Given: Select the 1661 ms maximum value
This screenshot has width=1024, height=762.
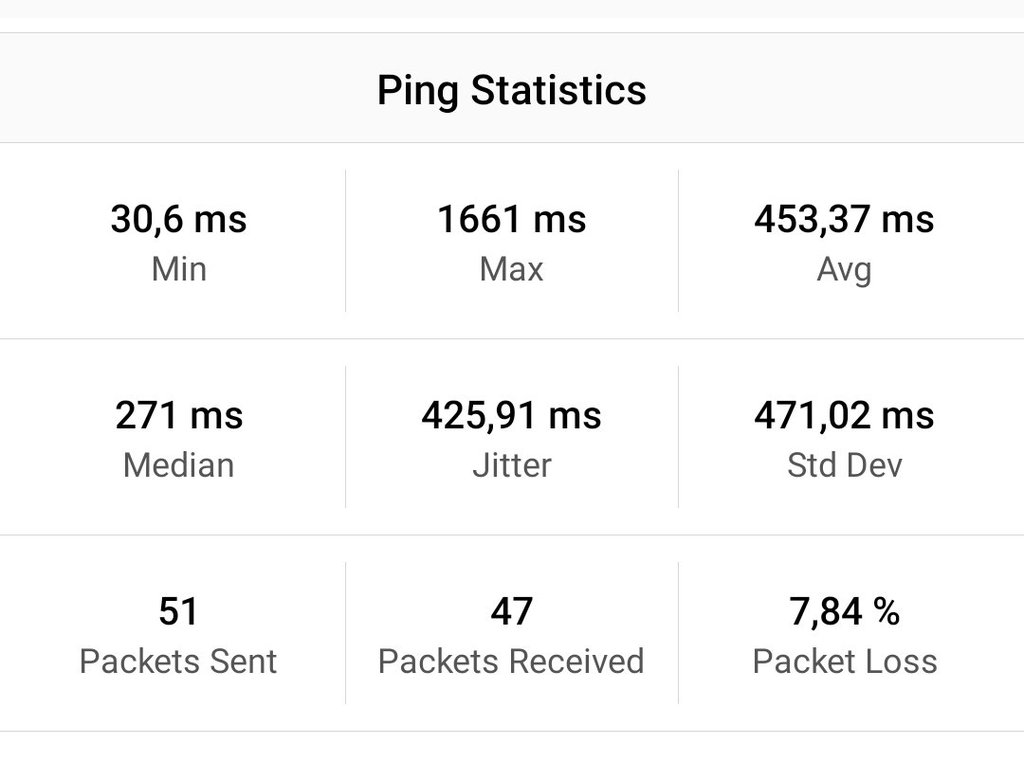Looking at the screenshot, I should click(x=511, y=219).
